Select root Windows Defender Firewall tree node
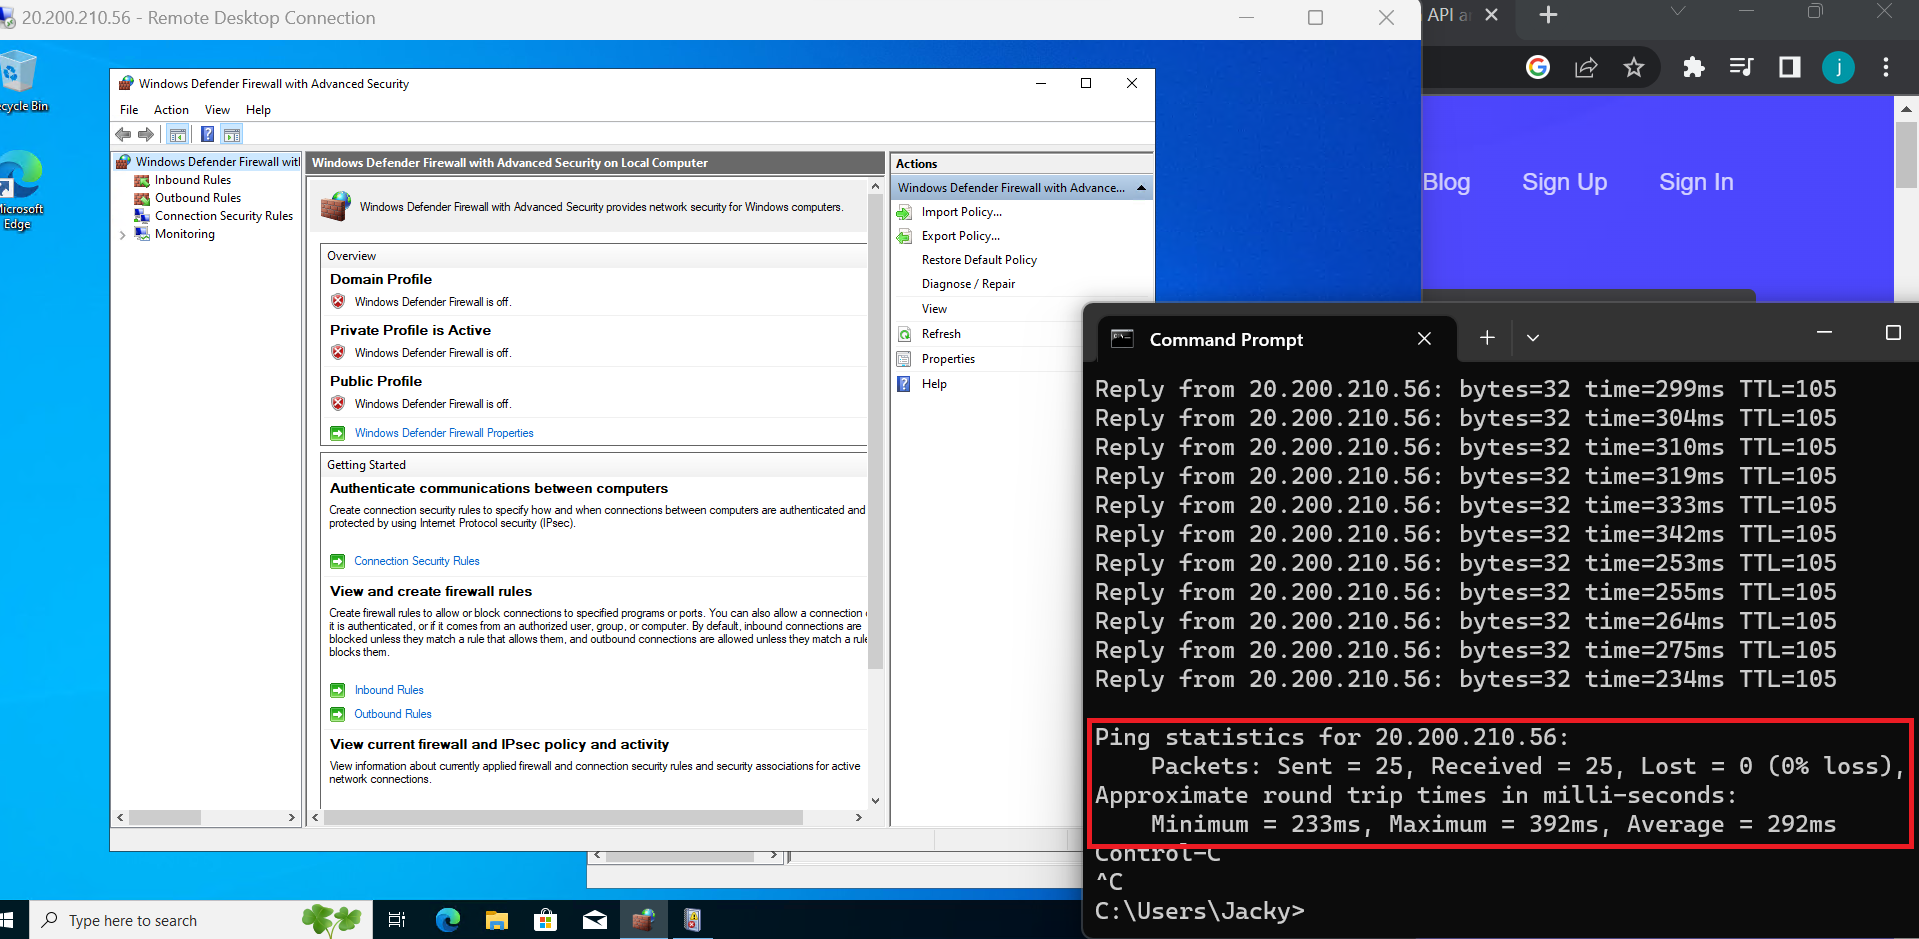The width and height of the screenshot is (1919, 939). (x=217, y=162)
